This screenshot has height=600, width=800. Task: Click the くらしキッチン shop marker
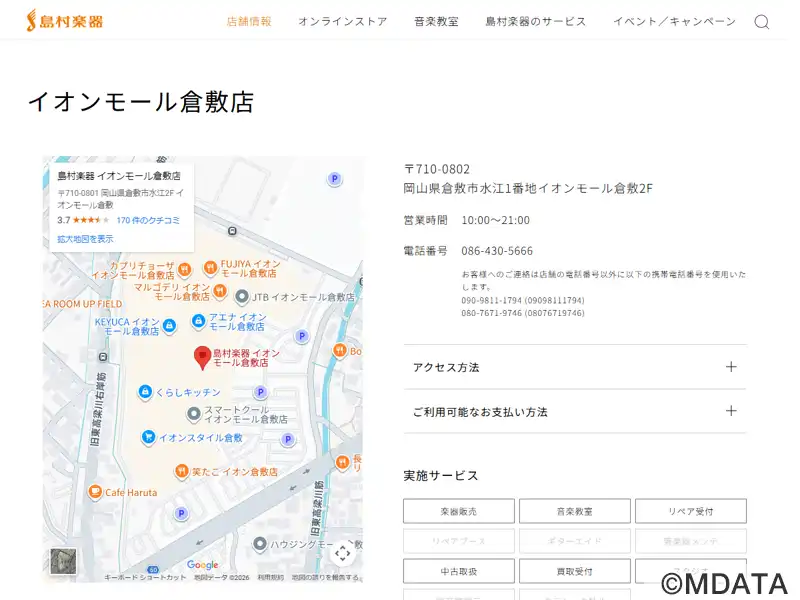(145, 392)
